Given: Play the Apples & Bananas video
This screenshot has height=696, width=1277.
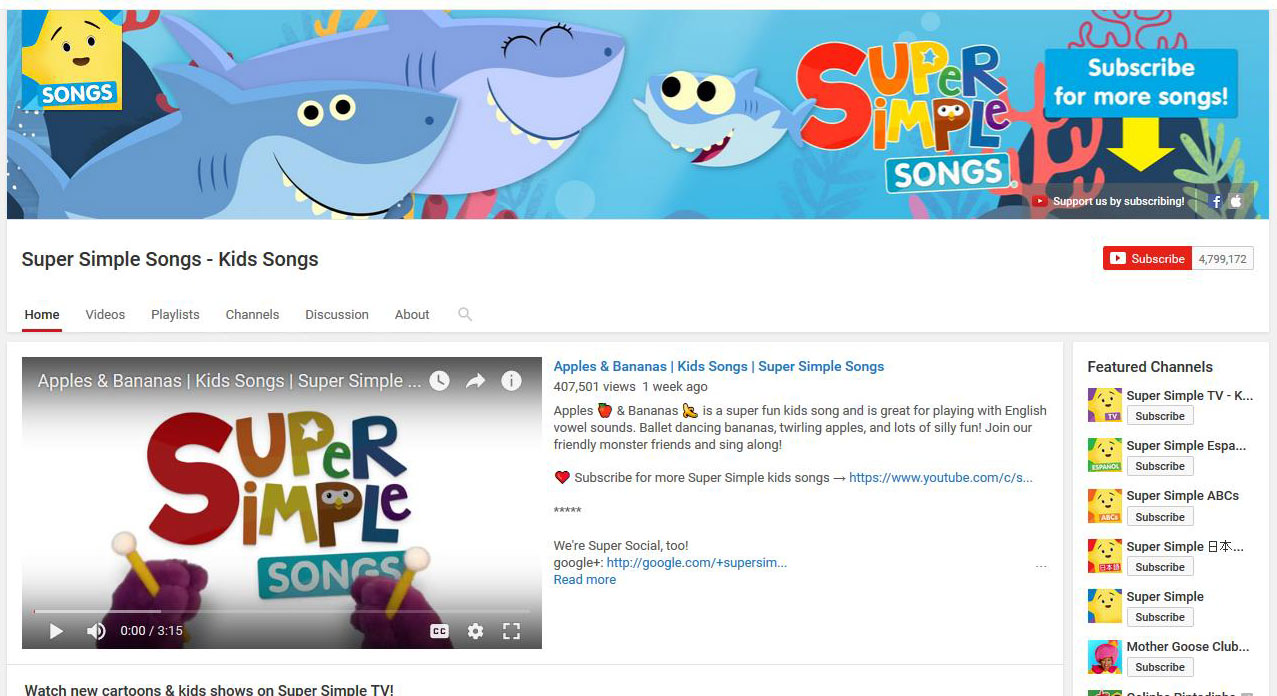Looking at the screenshot, I should [x=56, y=631].
